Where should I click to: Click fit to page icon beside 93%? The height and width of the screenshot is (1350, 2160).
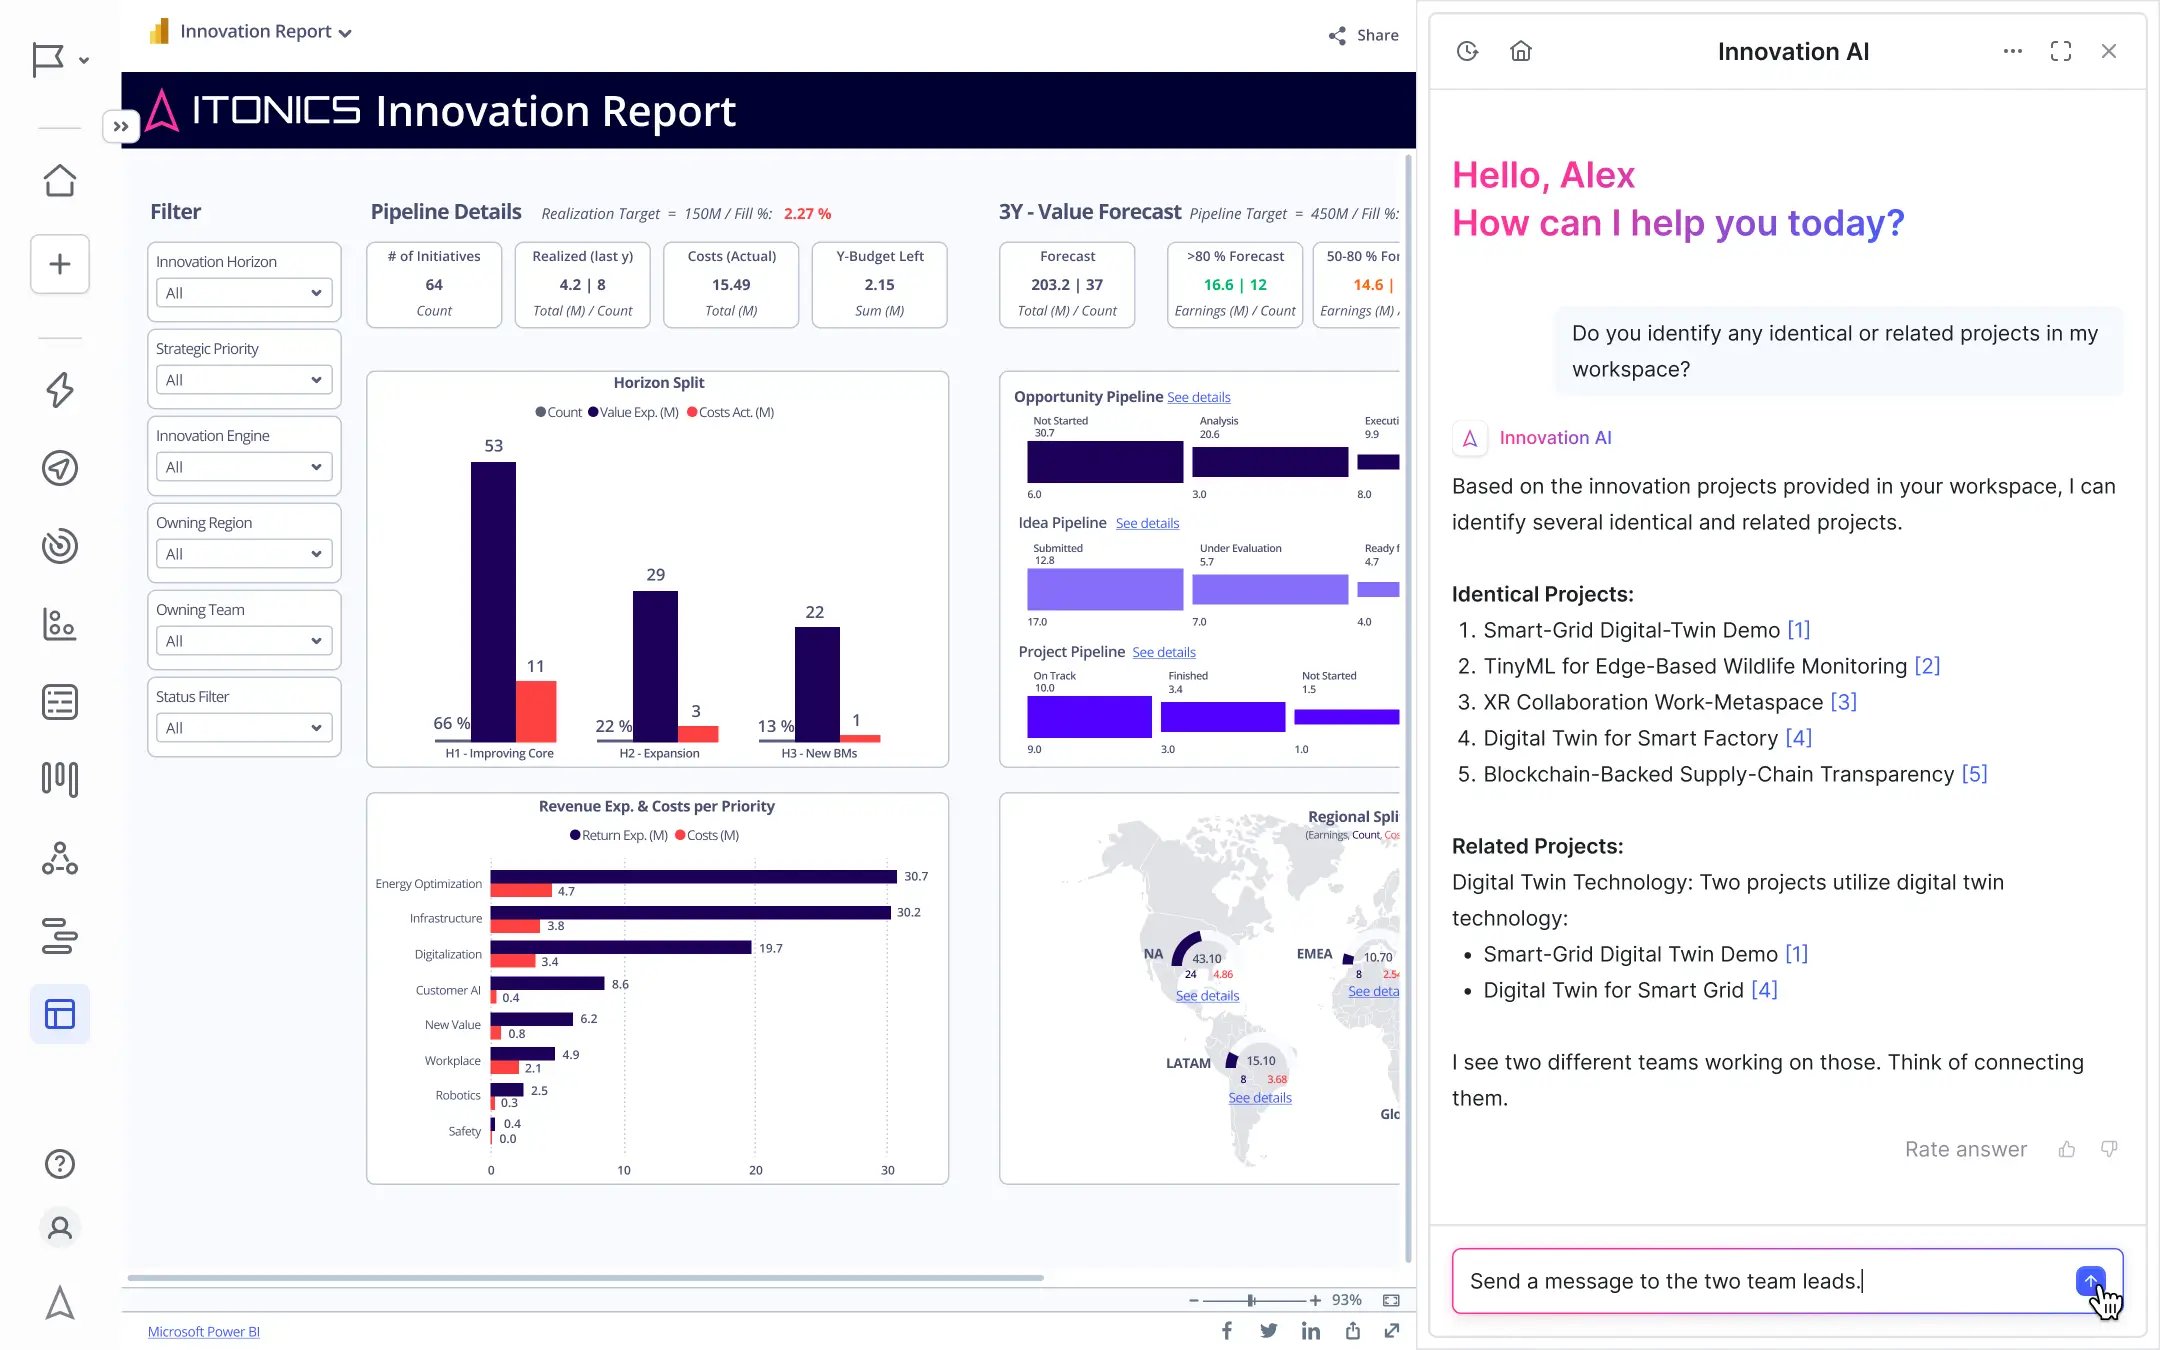1391,1300
